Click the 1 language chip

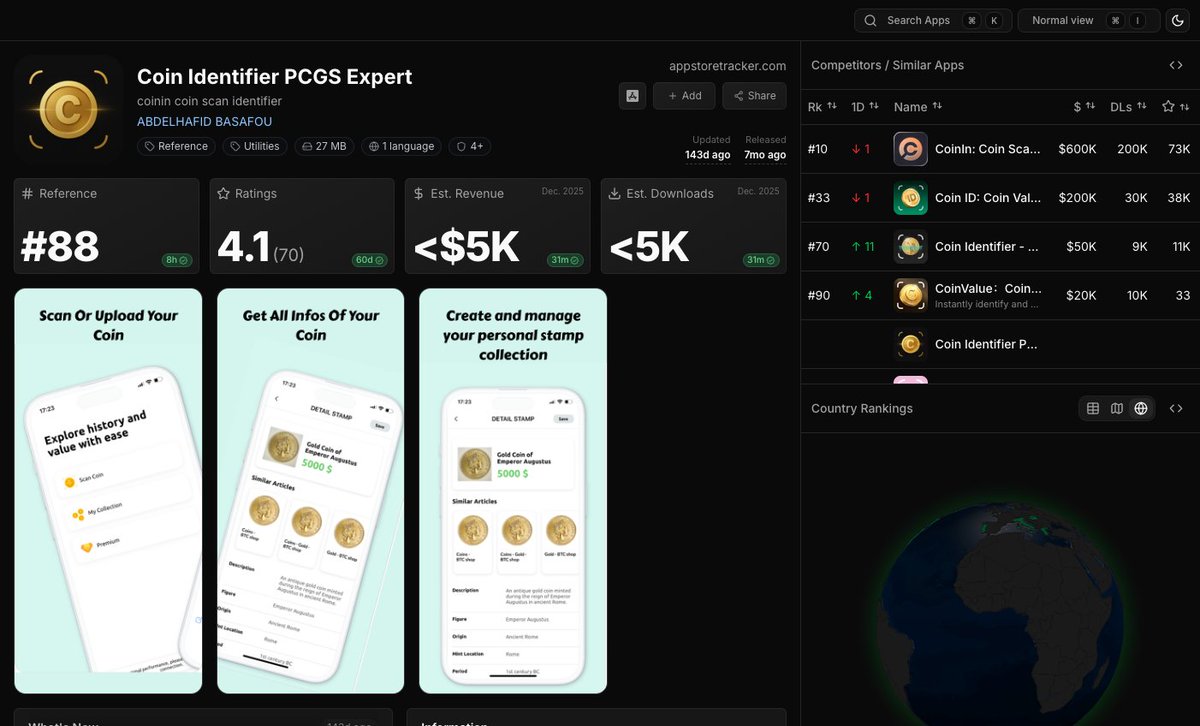coord(401,146)
